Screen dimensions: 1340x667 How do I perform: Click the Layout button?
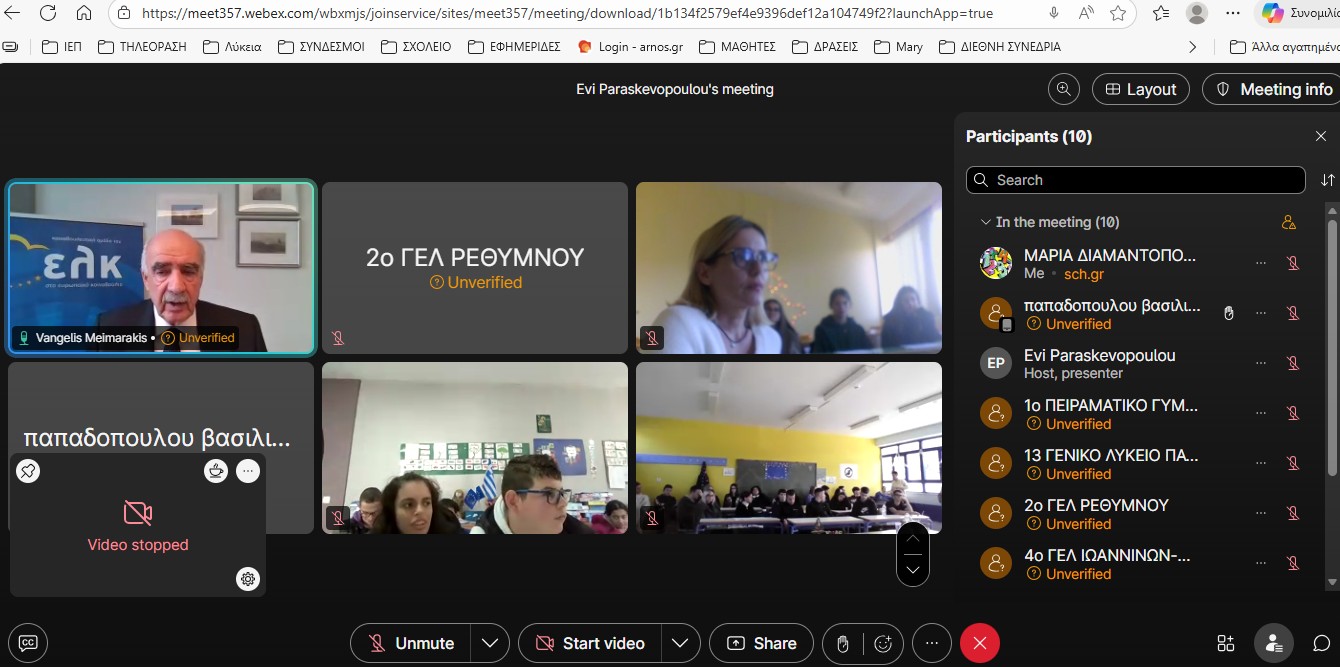click(1140, 89)
